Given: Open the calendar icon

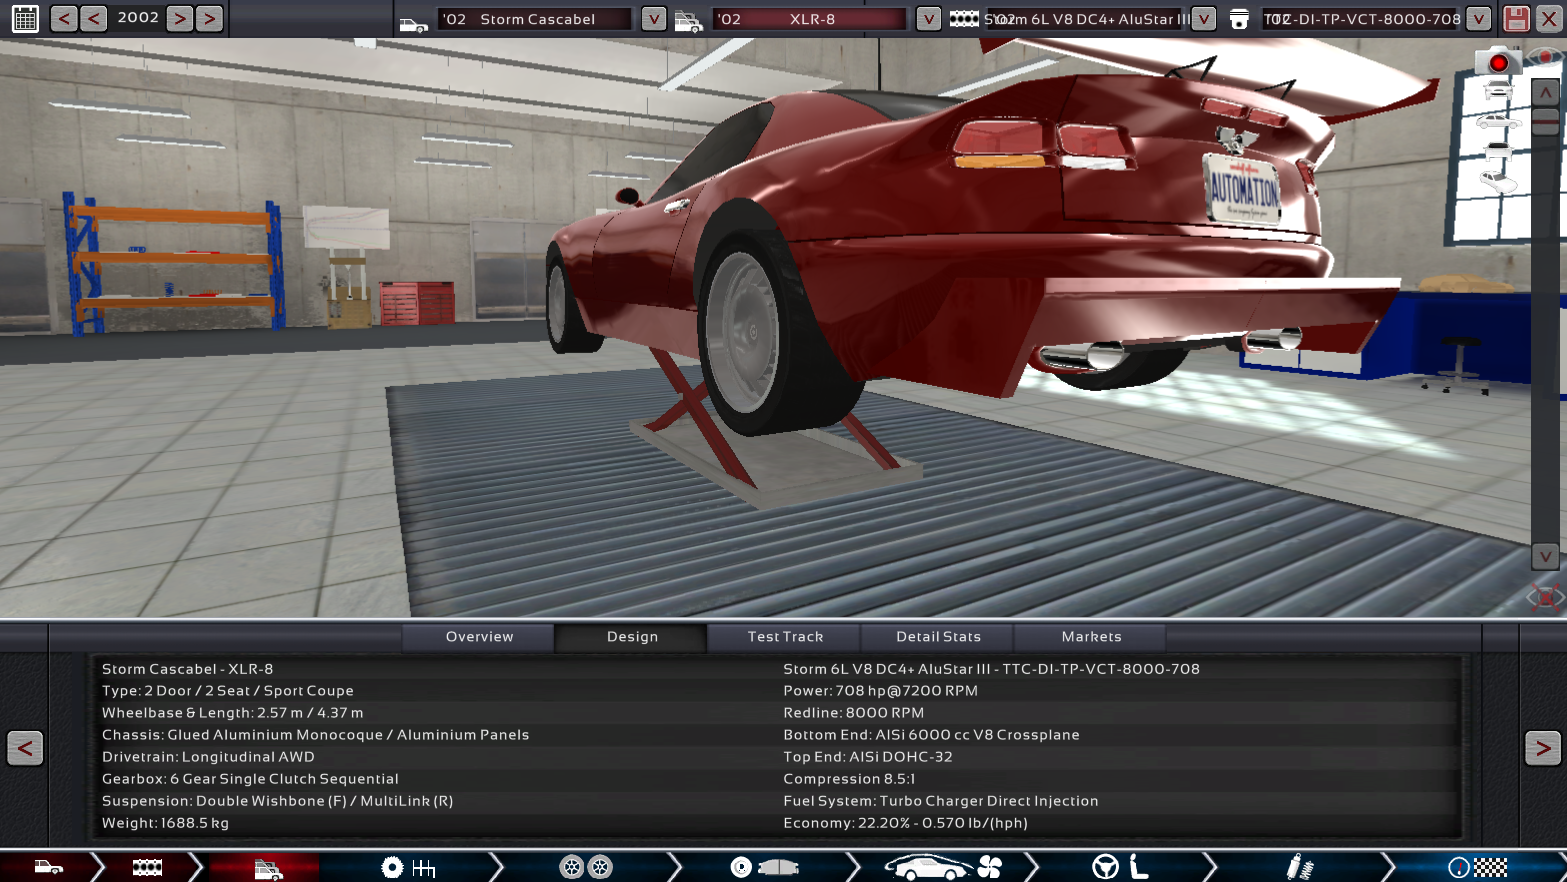Looking at the screenshot, I should coord(25,18).
